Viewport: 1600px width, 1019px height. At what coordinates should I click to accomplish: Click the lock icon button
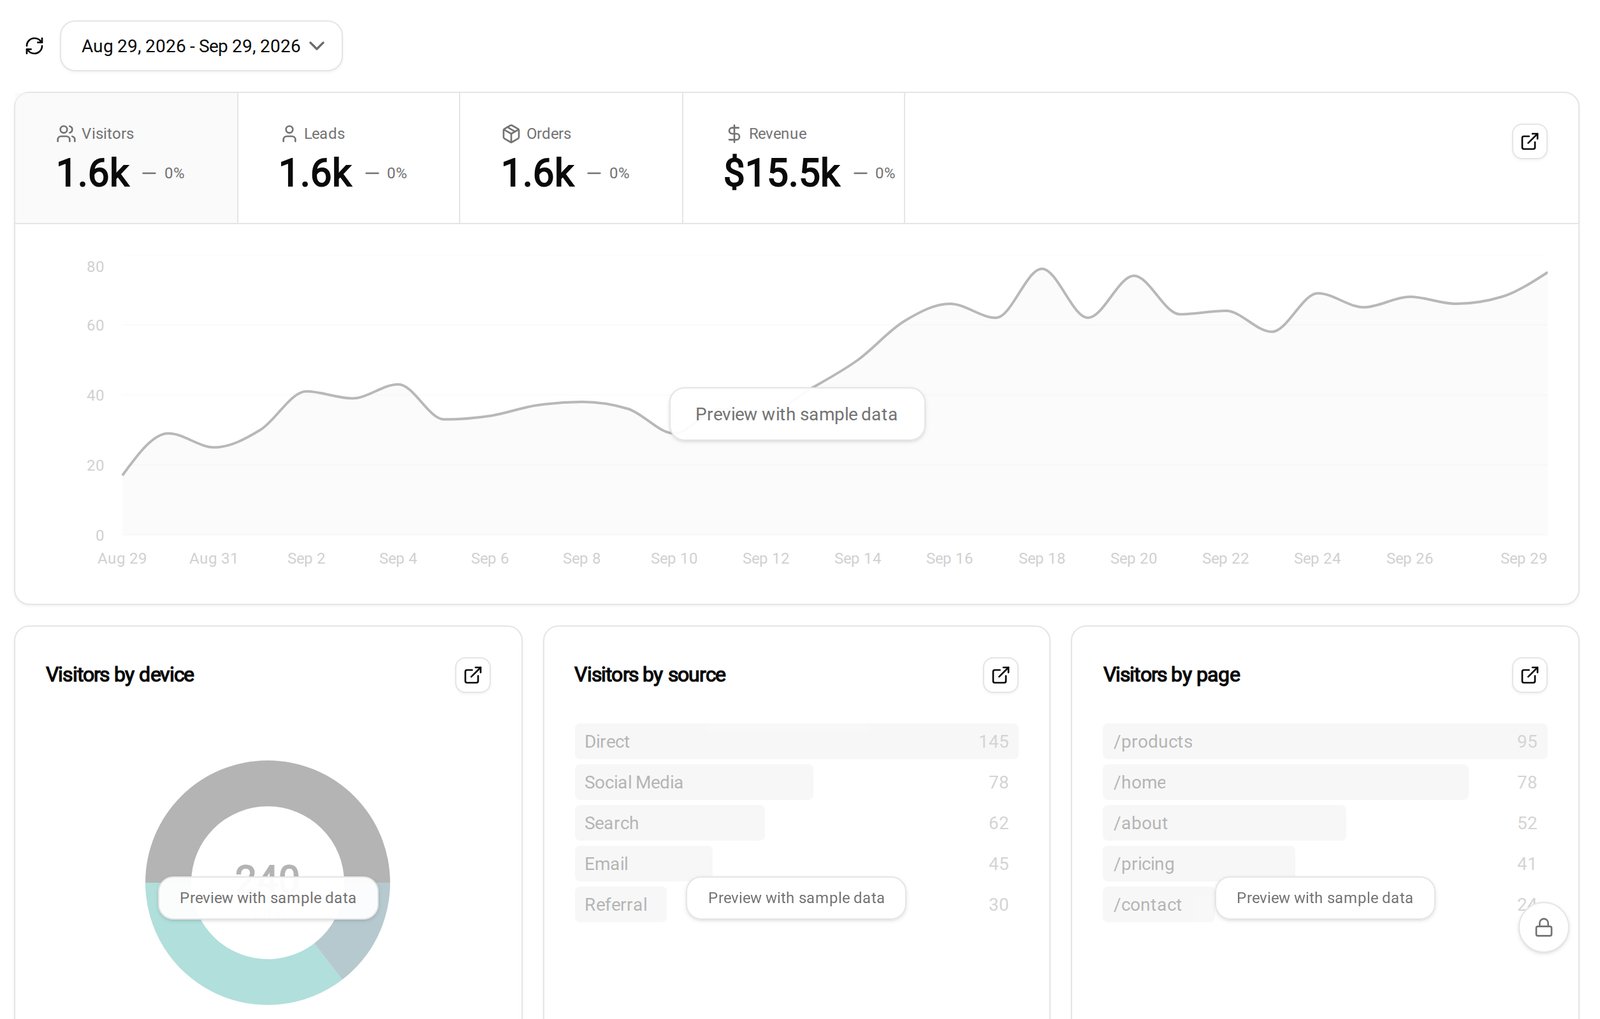click(x=1543, y=927)
